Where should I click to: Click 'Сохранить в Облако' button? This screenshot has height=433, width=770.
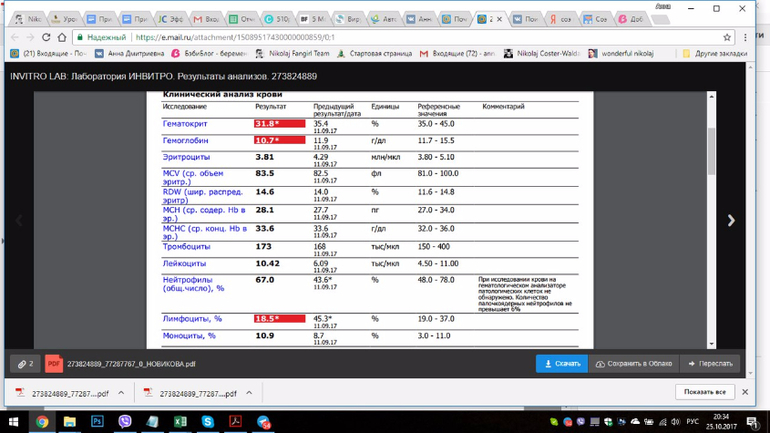(x=634, y=364)
